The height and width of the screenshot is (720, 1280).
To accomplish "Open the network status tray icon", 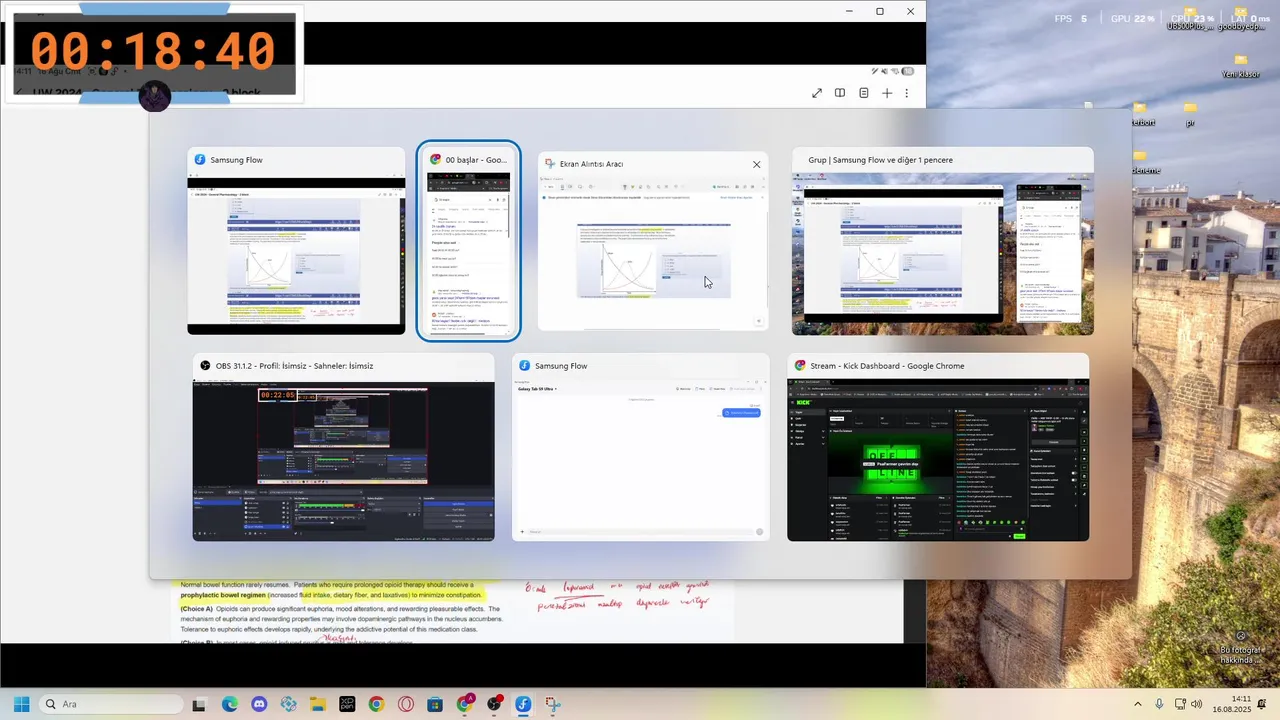I will tap(1180, 704).
